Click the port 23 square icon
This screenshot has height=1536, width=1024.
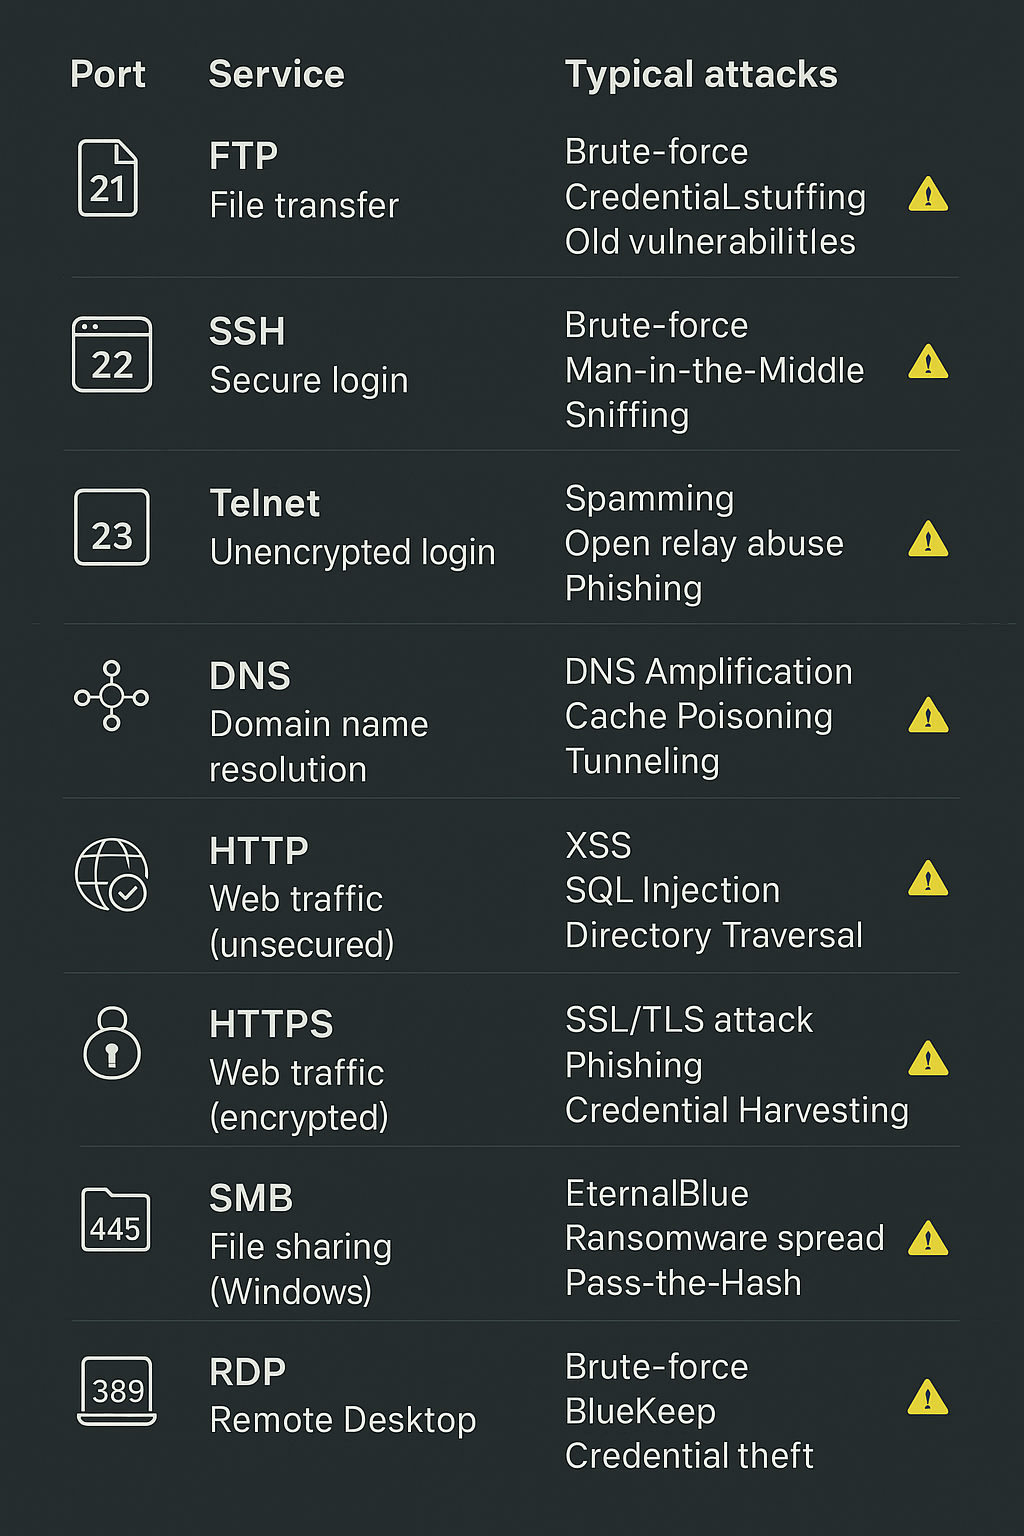[x=112, y=527]
